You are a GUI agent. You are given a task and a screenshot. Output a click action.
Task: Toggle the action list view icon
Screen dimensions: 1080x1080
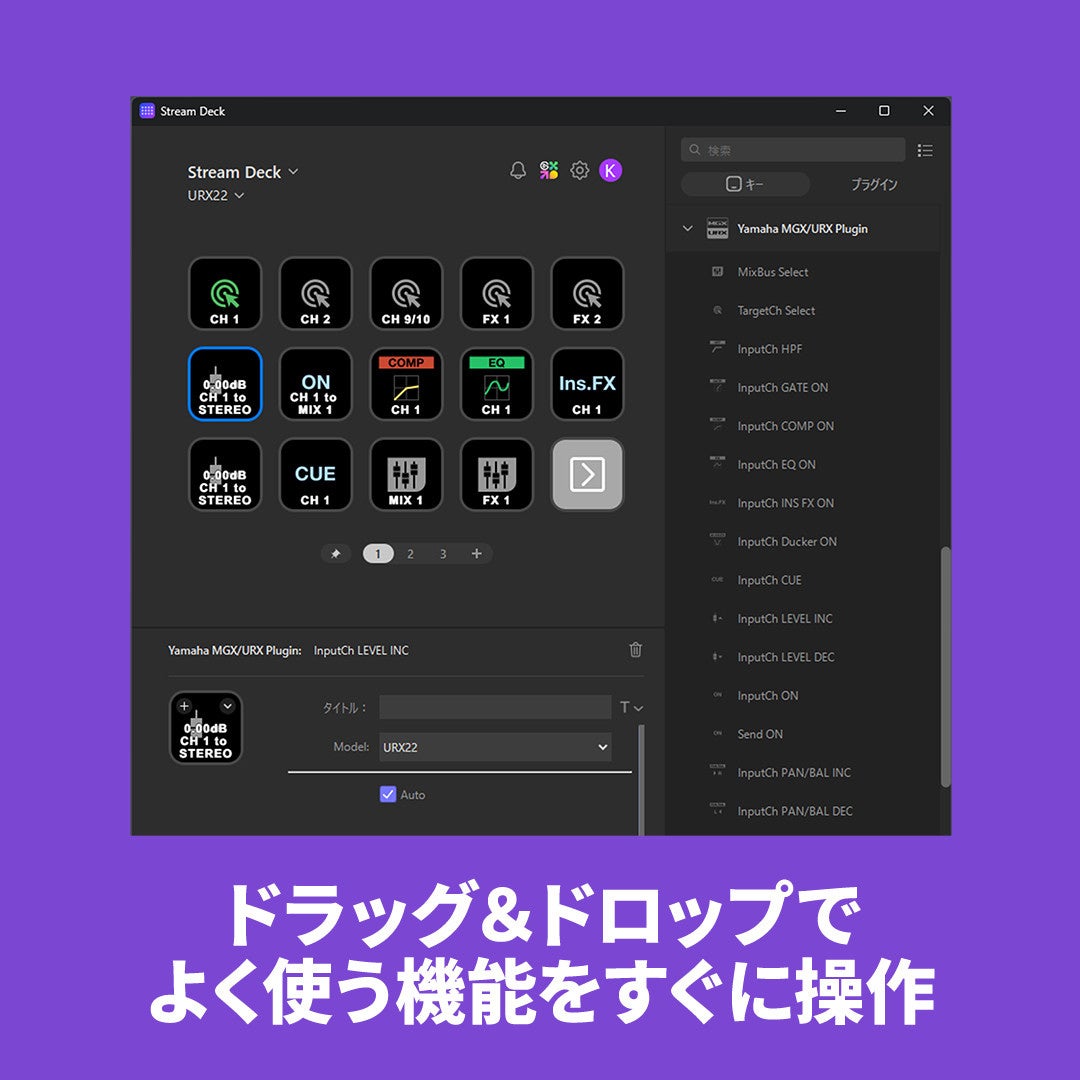[925, 150]
